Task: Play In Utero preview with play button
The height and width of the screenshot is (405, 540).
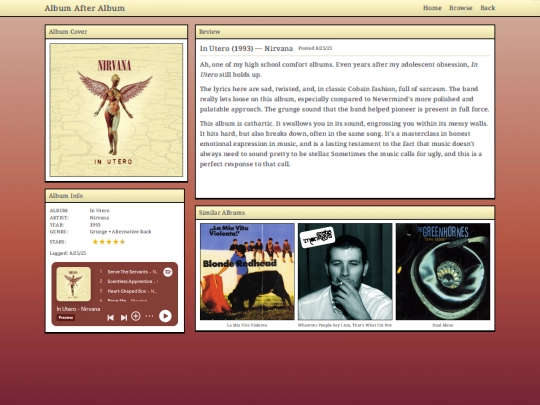Action: tap(165, 316)
